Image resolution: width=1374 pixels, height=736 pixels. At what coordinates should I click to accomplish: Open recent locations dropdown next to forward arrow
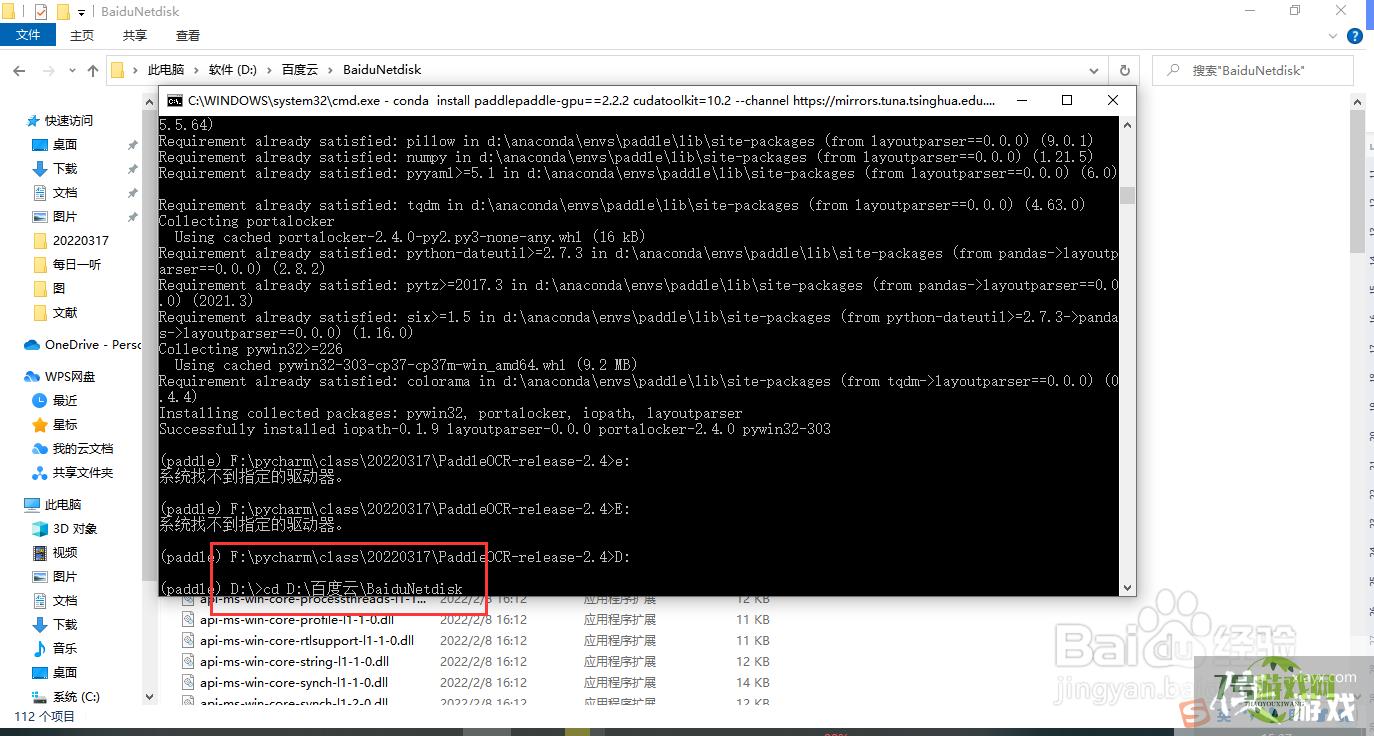(74, 71)
